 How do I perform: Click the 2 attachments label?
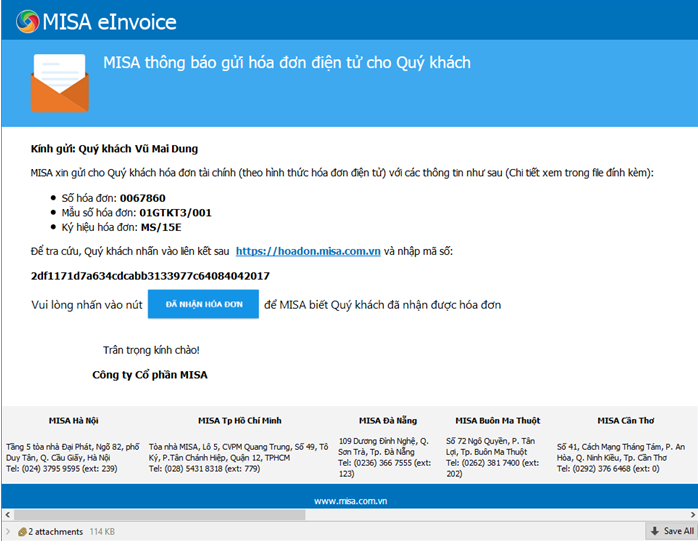(55, 532)
